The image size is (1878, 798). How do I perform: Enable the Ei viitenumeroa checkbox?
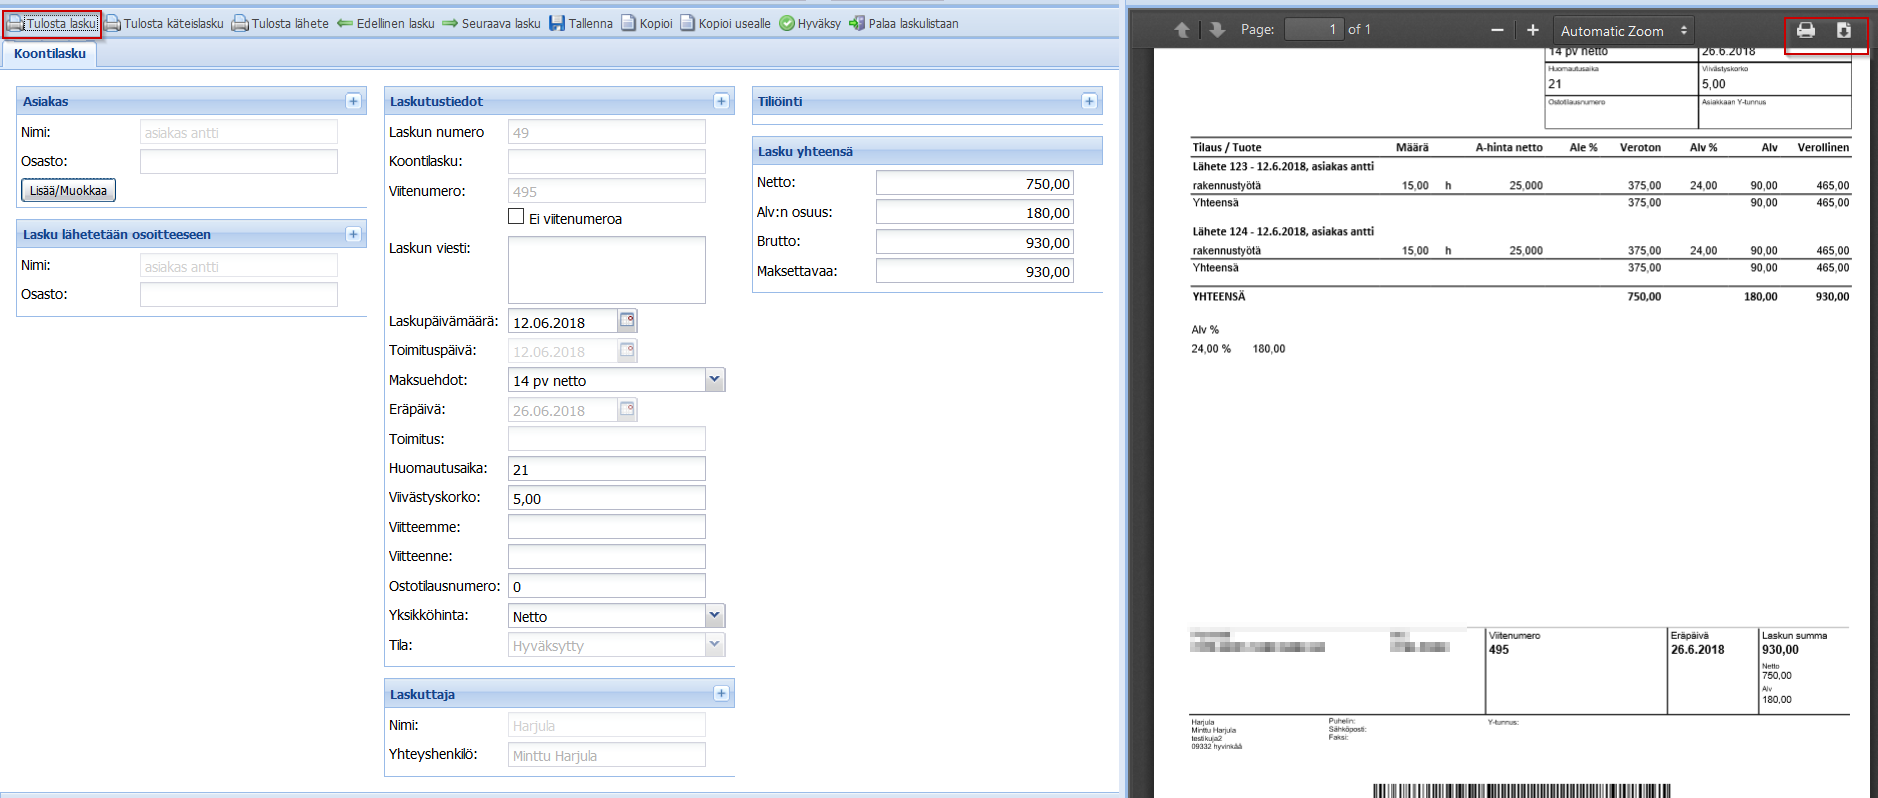tap(516, 217)
